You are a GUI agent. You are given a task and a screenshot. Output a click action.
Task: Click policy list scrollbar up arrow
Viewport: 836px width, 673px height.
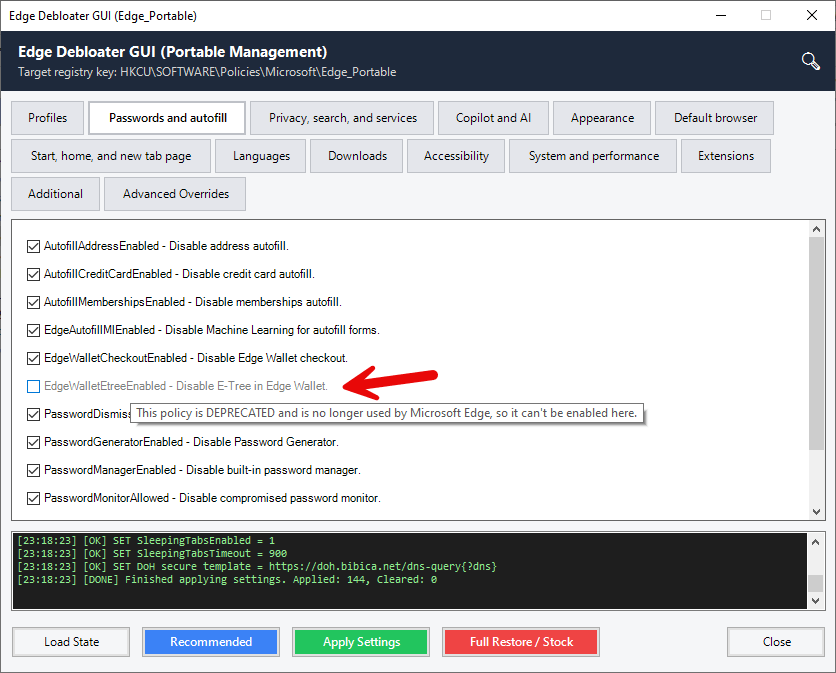click(816, 229)
